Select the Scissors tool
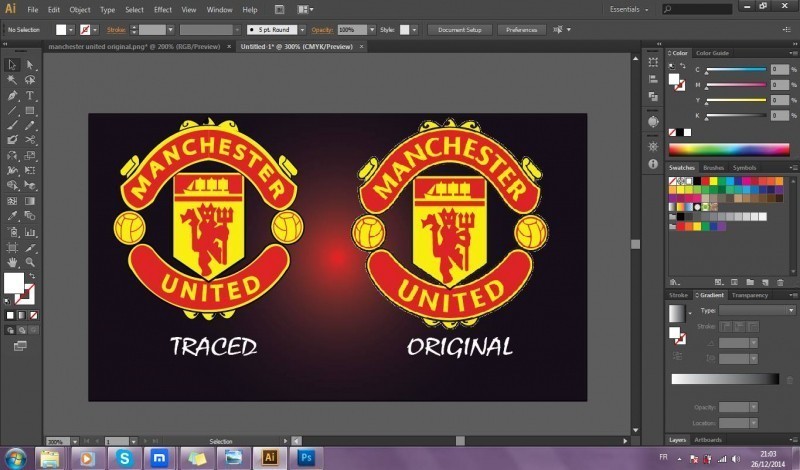 [30, 140]
